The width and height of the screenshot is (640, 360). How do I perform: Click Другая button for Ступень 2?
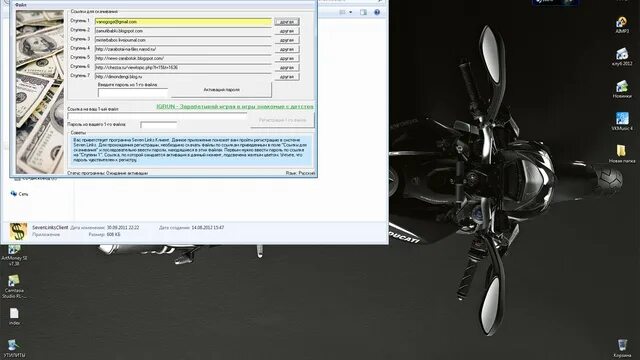click(287, 31)
